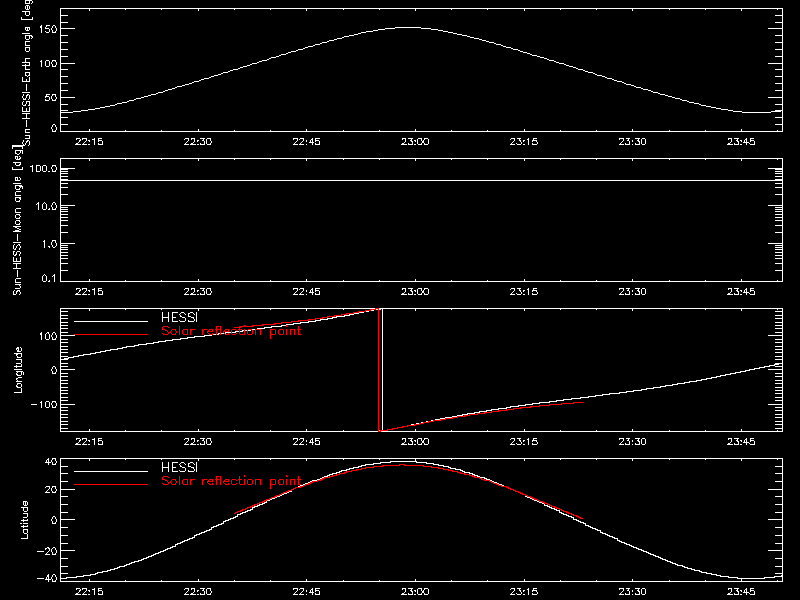Click the 100.0 tick on Moon angle axis
Image resolution: width=800 pixels, height=600 pixels.
[x=43, y=168]
